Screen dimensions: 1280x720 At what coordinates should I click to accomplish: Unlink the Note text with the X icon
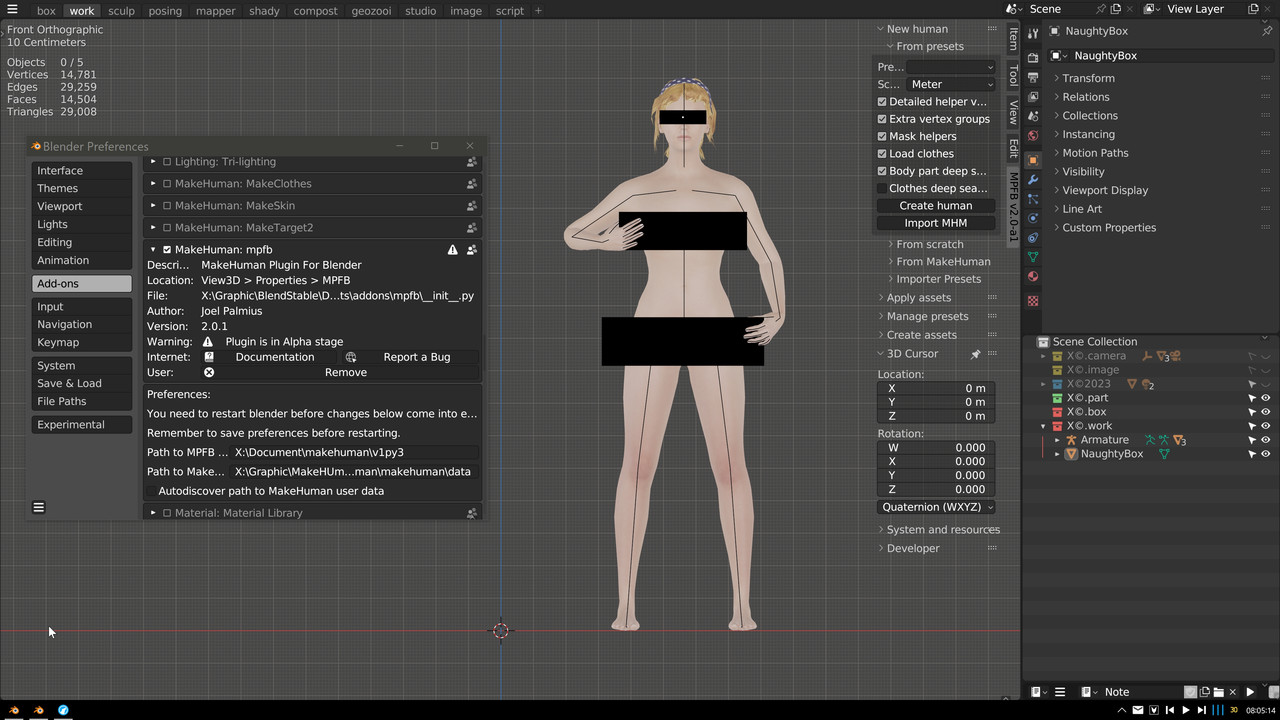click(1233, 692)
